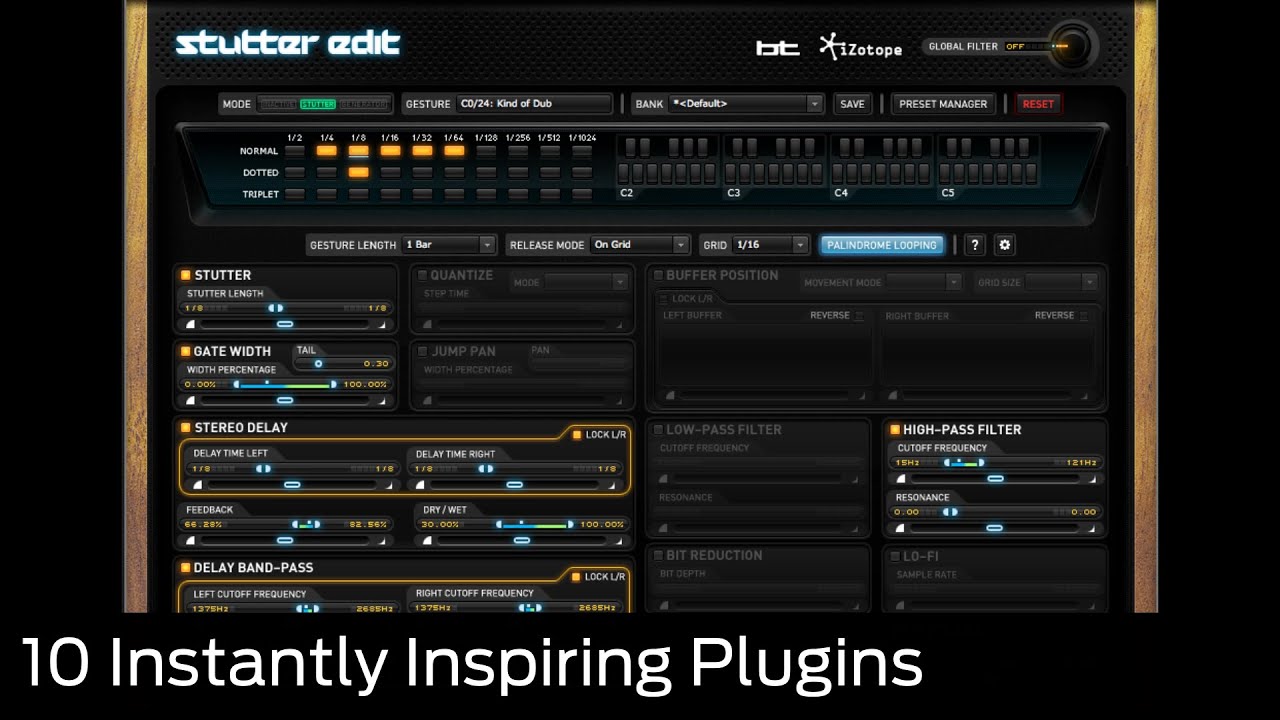Click the High-Pass Cutoff Frequency range slider
The image size is (1280, 720).
[x=995, y=463]
